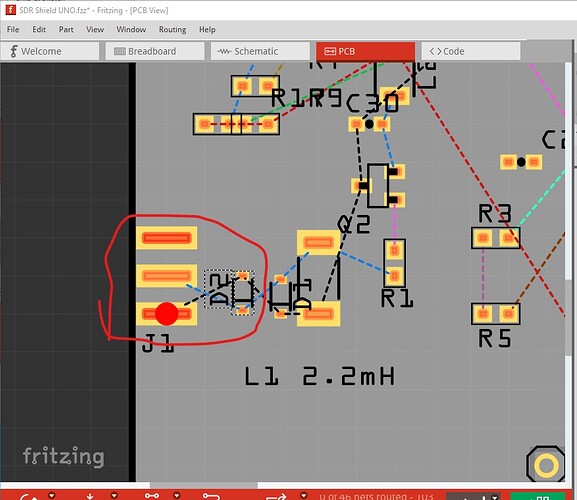Image resolution: width=577 pixels, height=500 pixels.
Task: Switch to the Welcome tab
Action: coord(50,51)
